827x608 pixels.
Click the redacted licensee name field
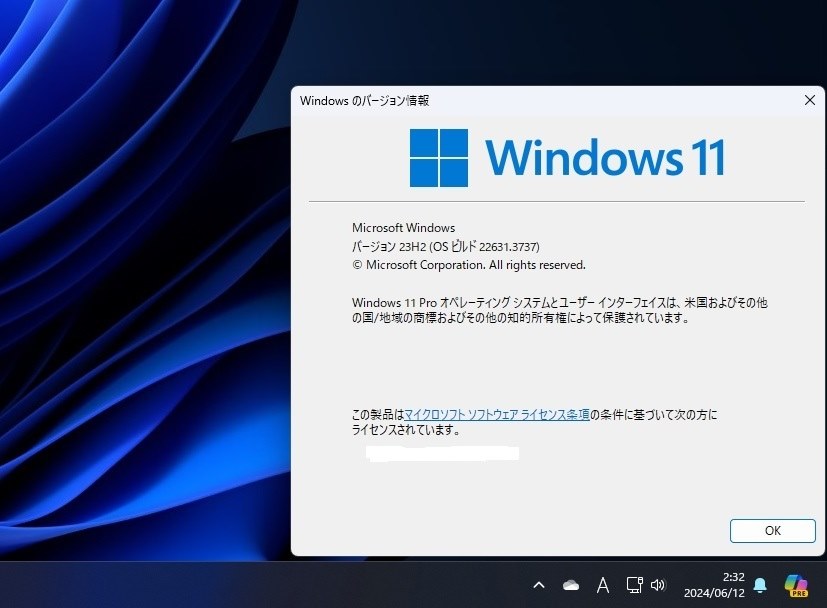pos(443,453)
